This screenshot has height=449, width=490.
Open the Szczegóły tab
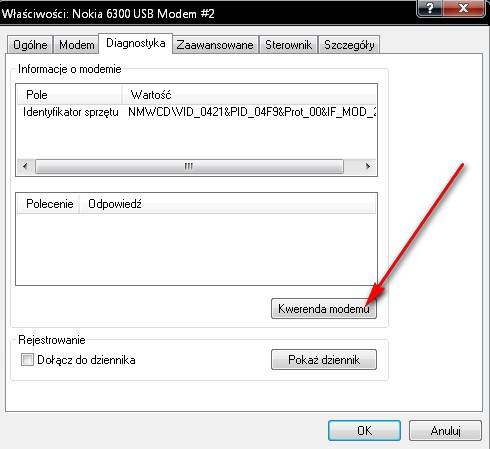(349, 45)
